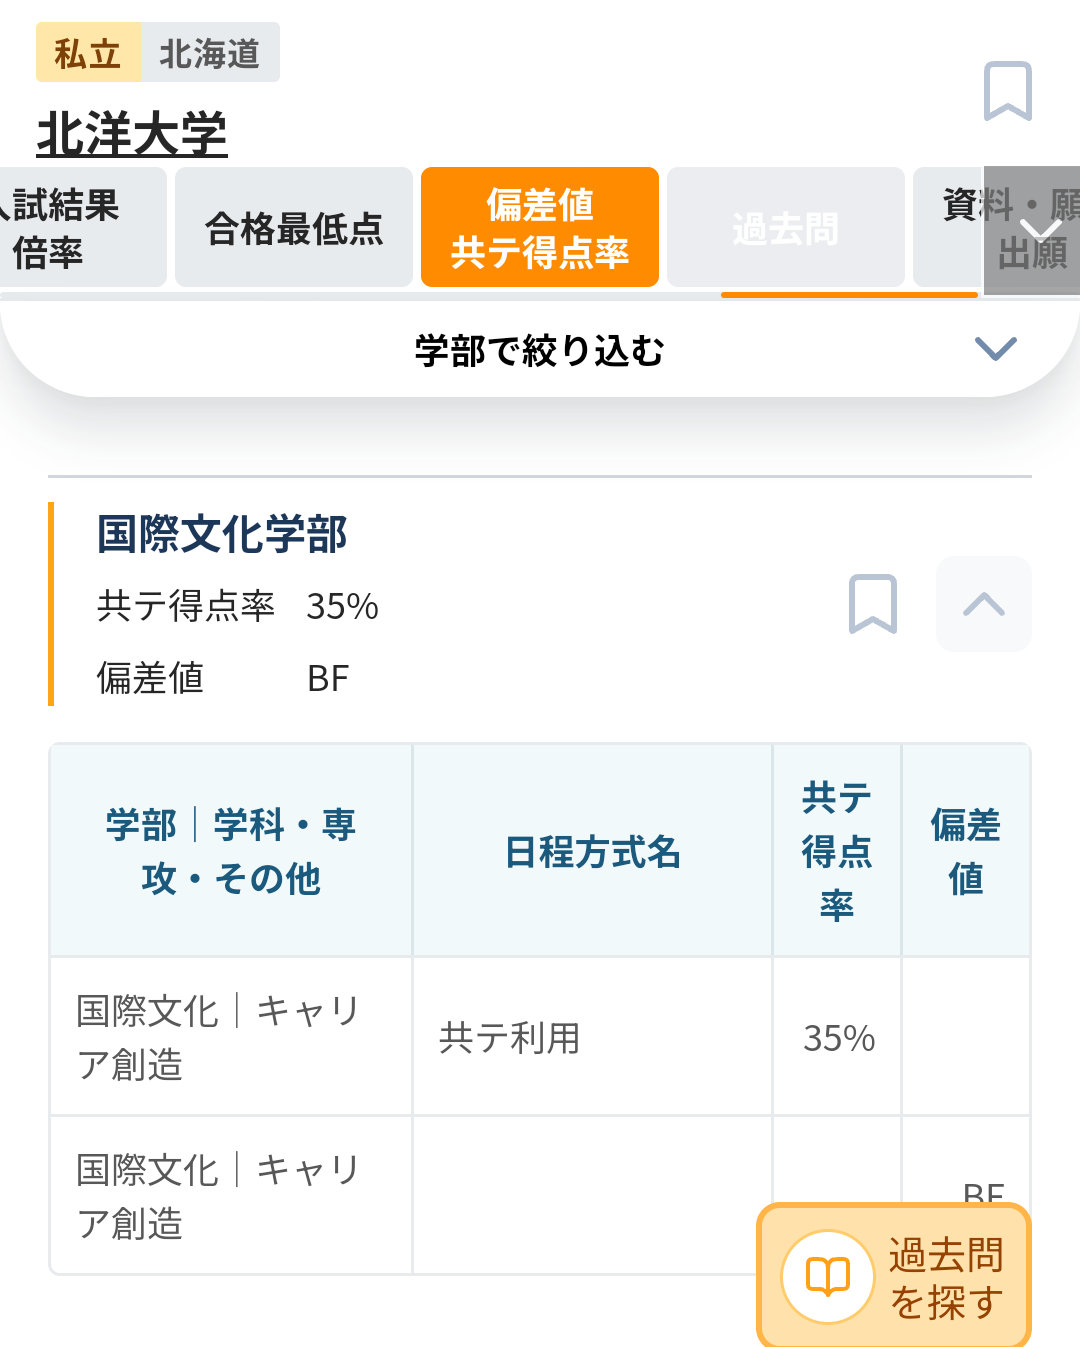Expand the 学部で絞り込む filter
This screenshot has height=1347, width=1080.
click(995, 349)
